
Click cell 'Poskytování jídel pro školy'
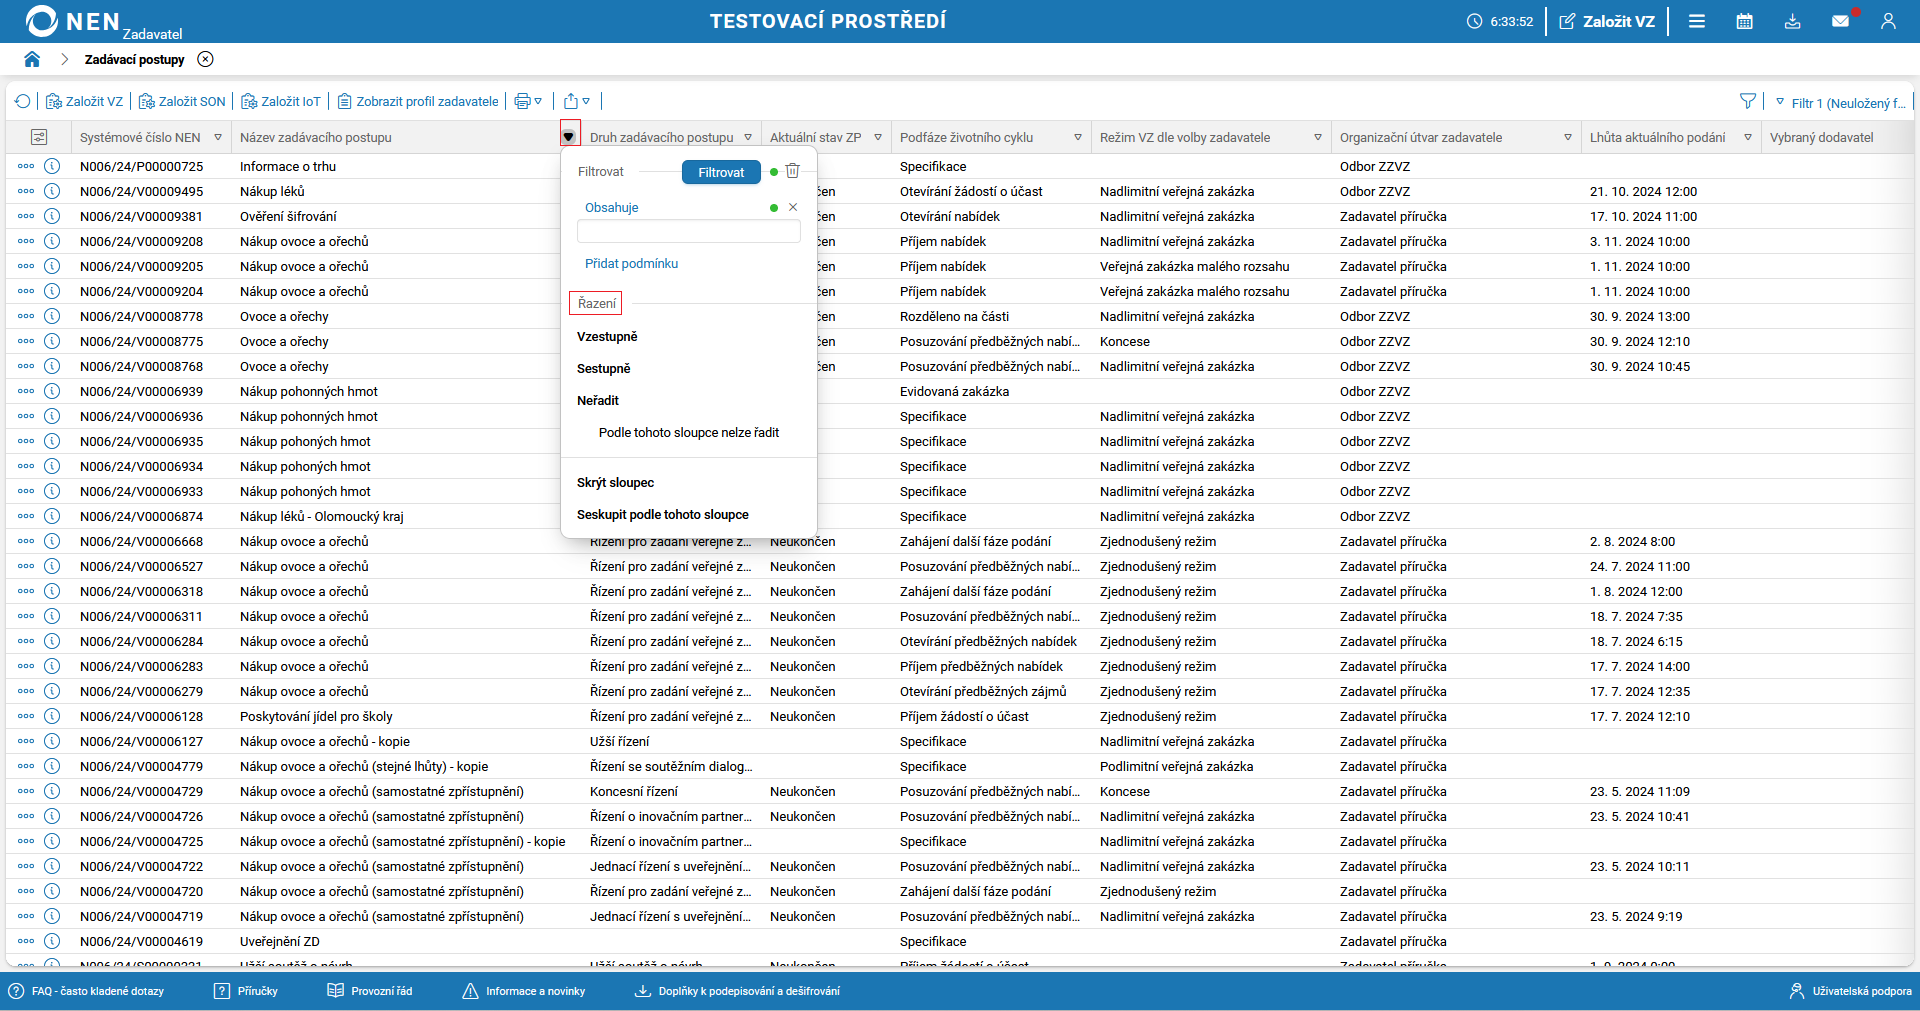click(316, 716)
